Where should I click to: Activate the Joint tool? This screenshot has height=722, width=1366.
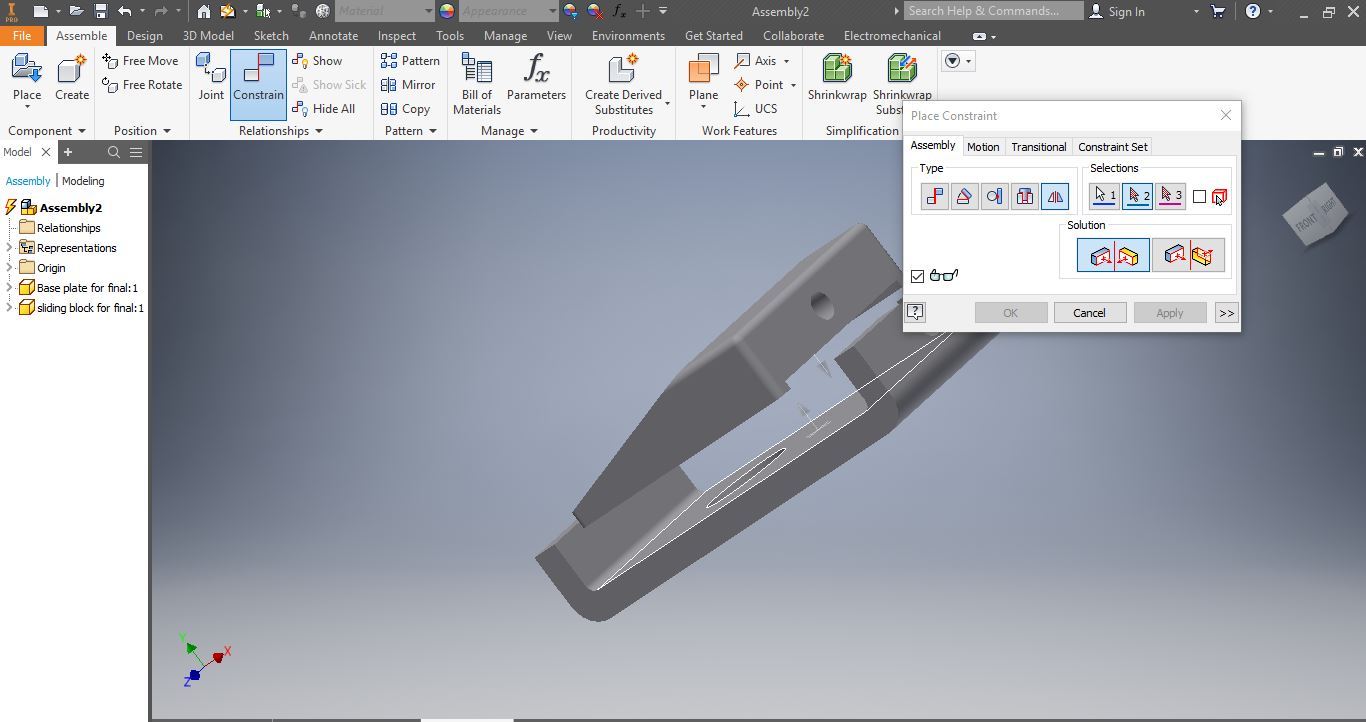point(211,78)
